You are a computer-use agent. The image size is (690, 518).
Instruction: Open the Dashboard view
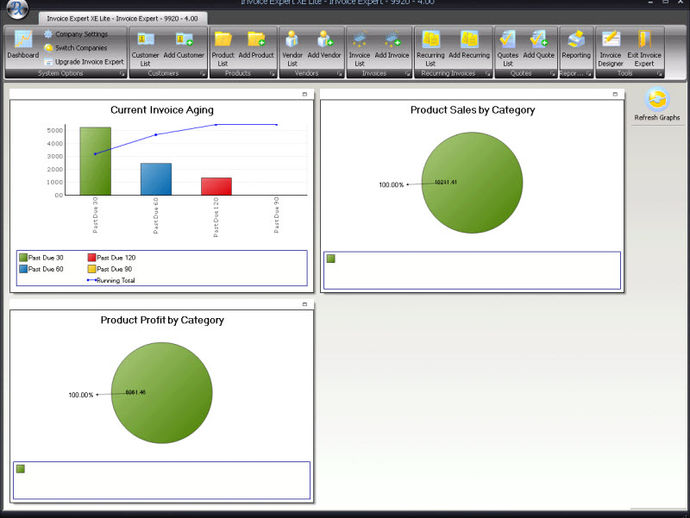[x=23, y=44]
